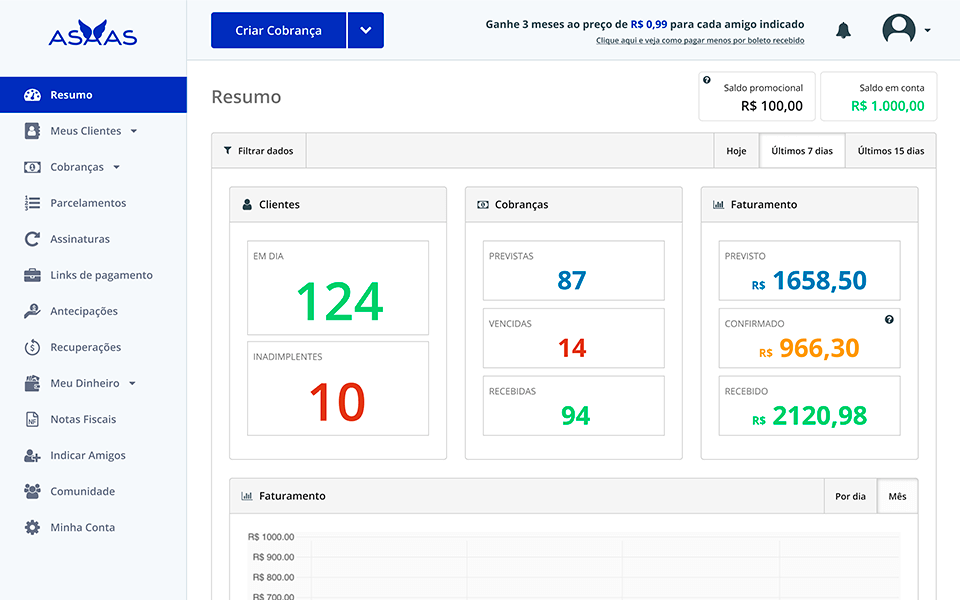Open the notifications bell

coord(843,29)
